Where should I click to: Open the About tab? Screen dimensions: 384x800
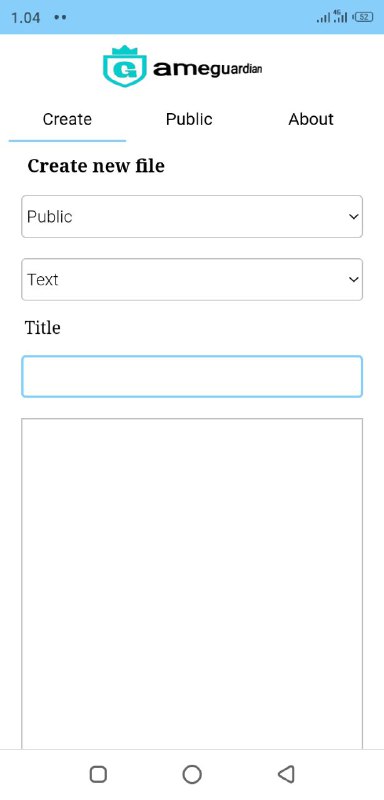point(311,119)
